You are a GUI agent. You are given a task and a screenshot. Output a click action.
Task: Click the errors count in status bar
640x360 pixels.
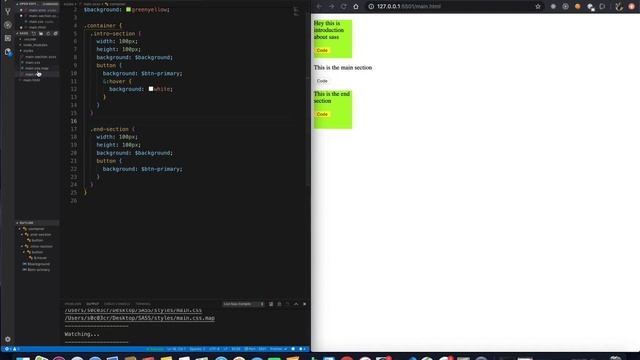pos(7,349)
